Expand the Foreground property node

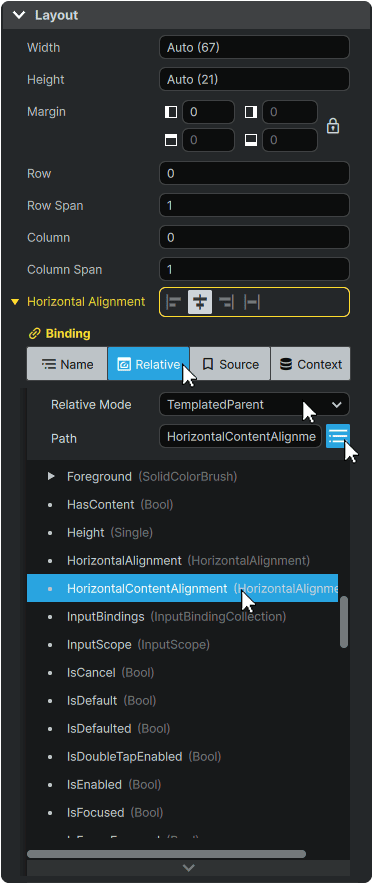pyautogui.click(x=51, y=476)
